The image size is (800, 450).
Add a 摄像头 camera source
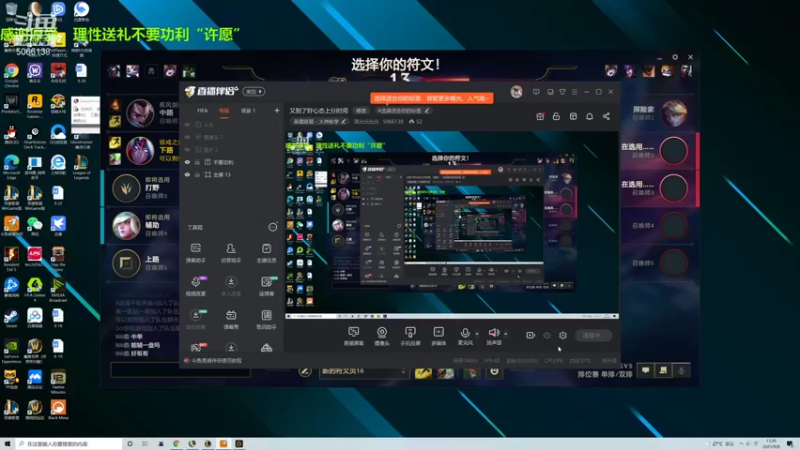tap(382, 336)
